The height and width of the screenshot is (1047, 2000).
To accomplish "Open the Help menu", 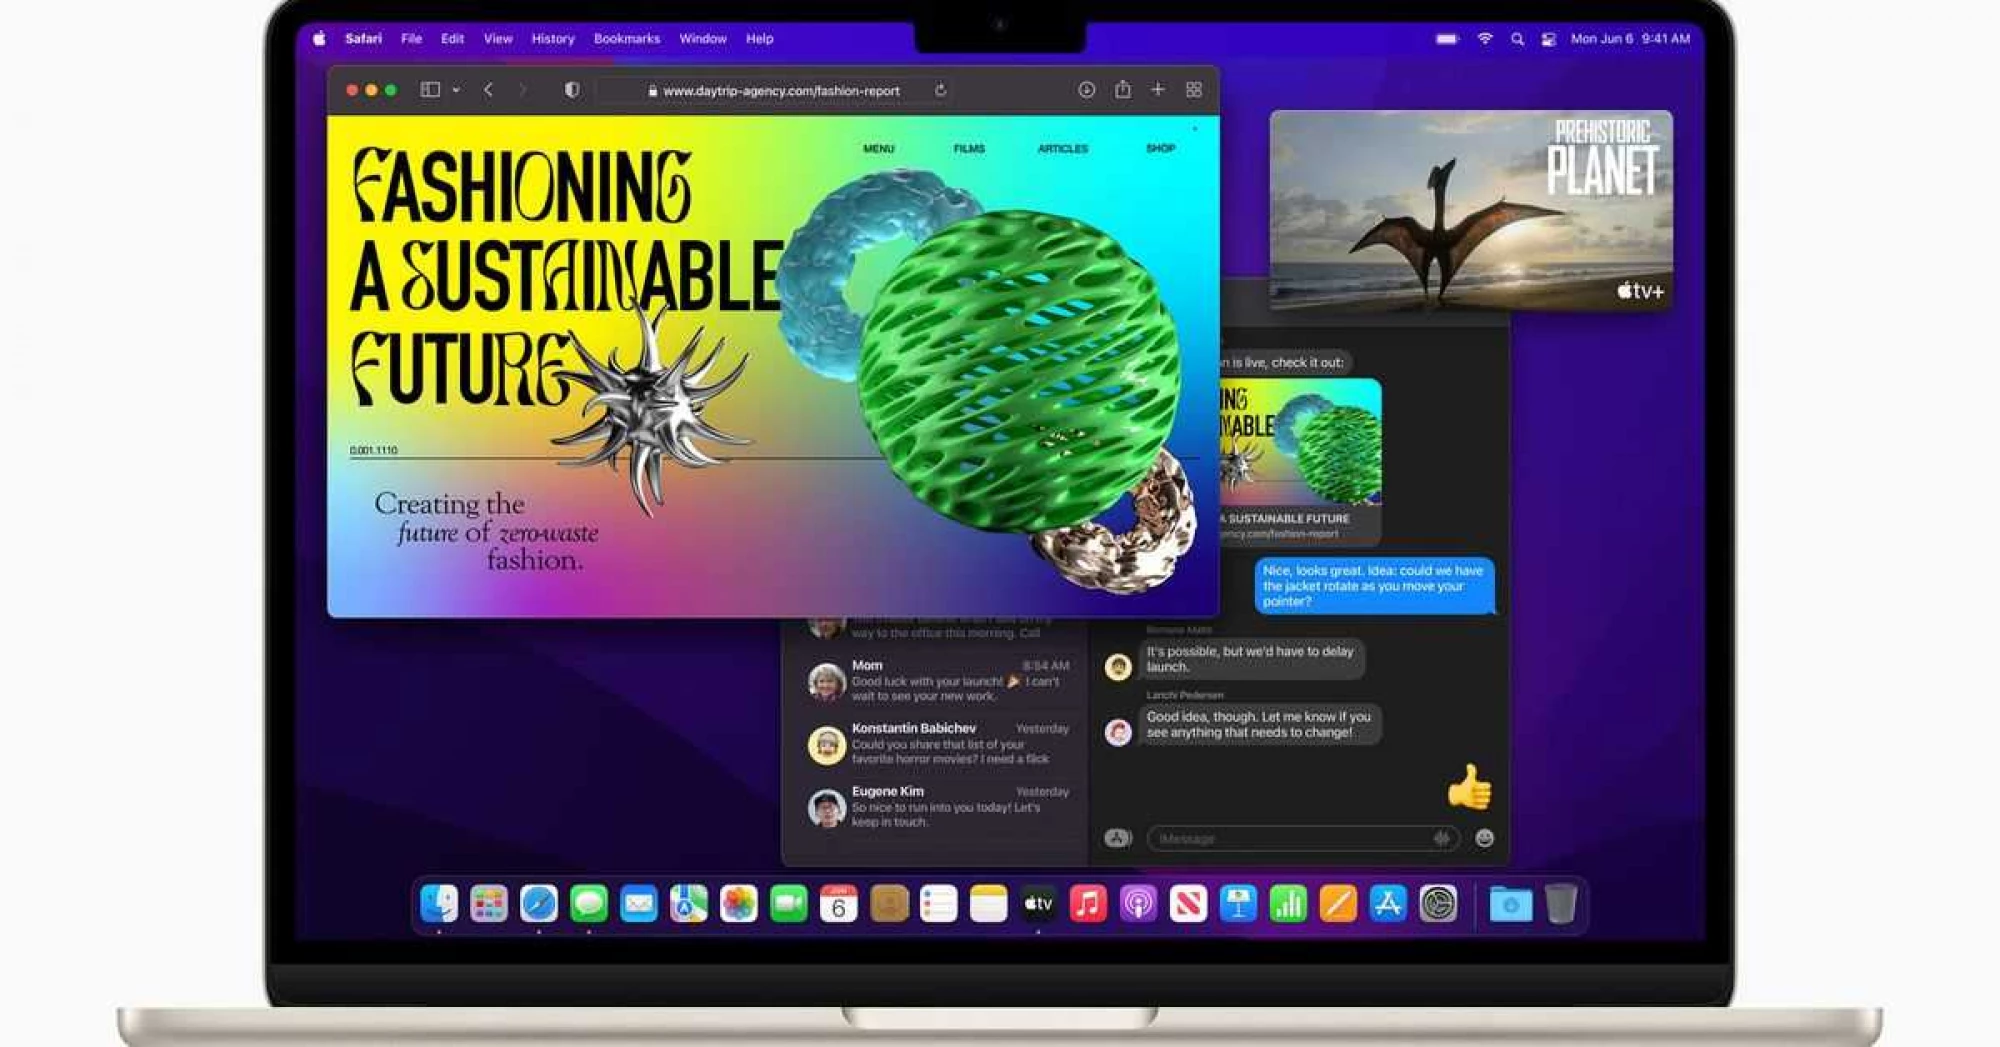I will pos(759,38).
